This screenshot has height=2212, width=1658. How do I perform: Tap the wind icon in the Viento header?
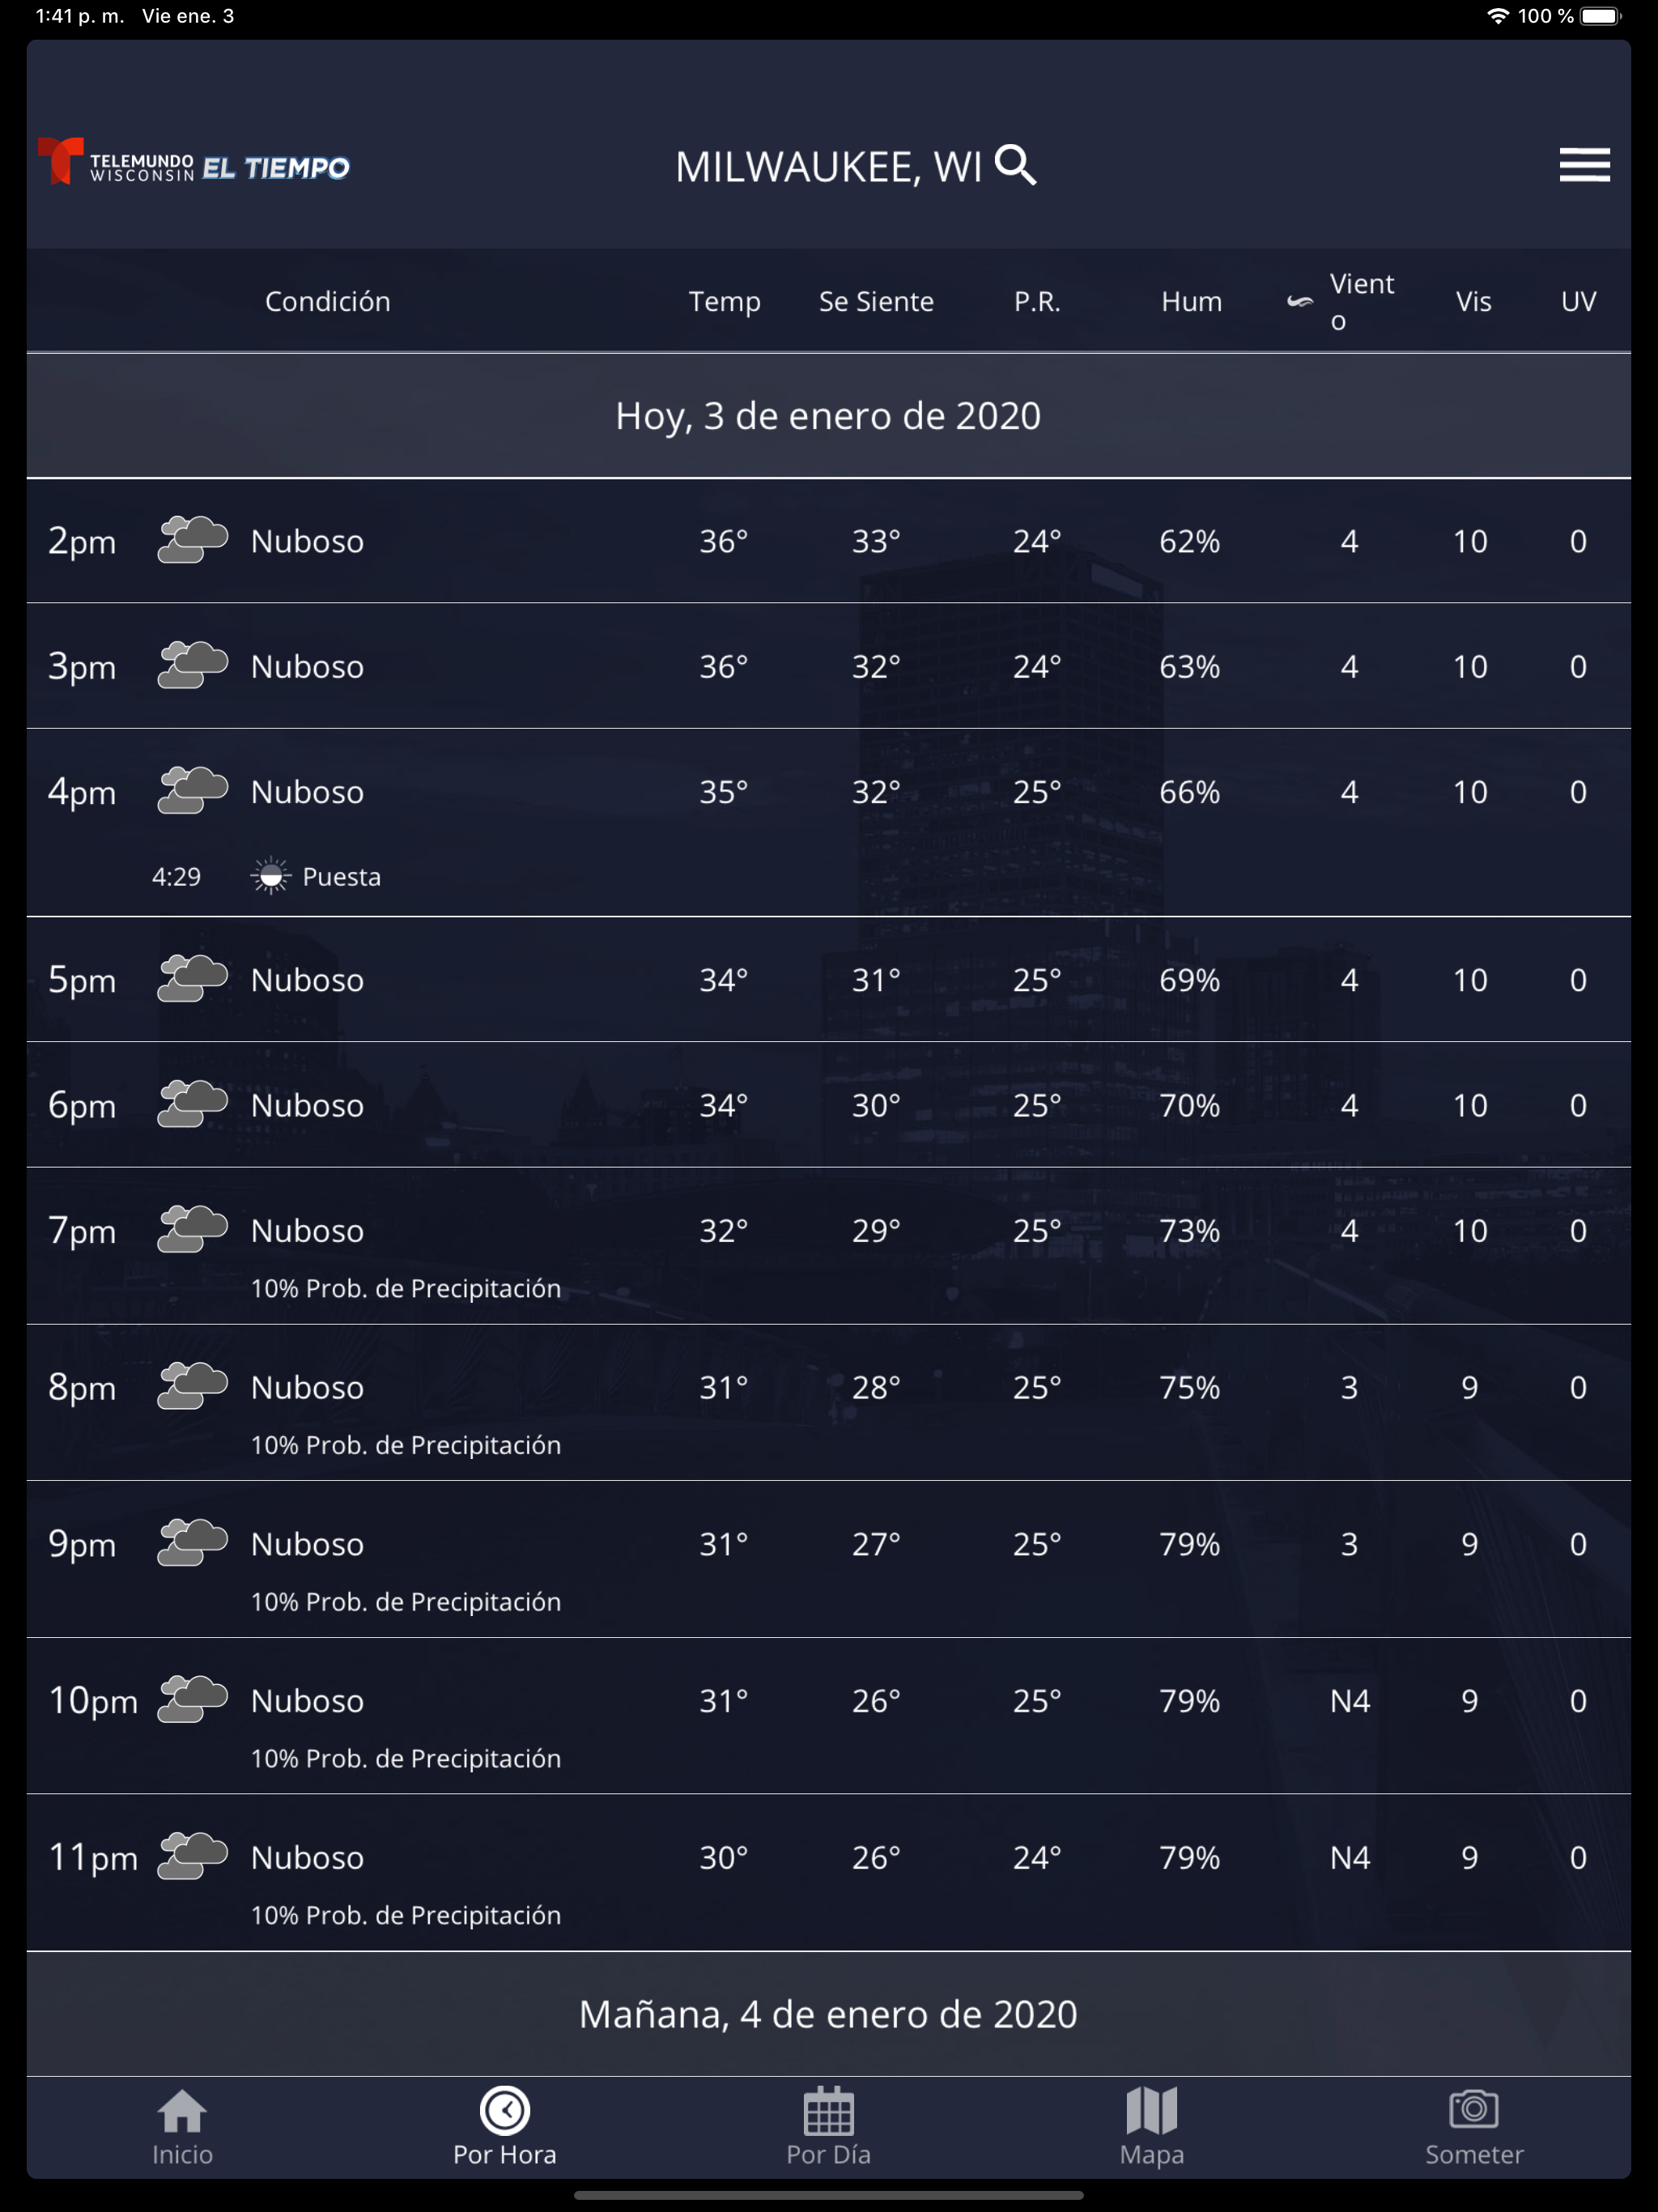pyautogui.click(x=1299, y=301)
